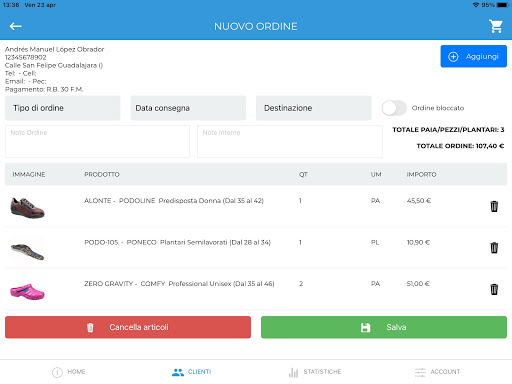Click the green Salva button

tap(384, 327)
